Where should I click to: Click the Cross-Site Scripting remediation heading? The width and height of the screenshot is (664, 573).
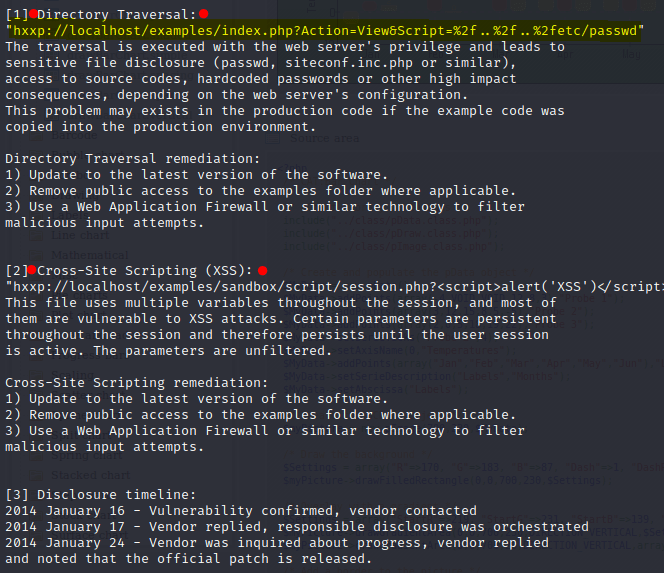136,383
